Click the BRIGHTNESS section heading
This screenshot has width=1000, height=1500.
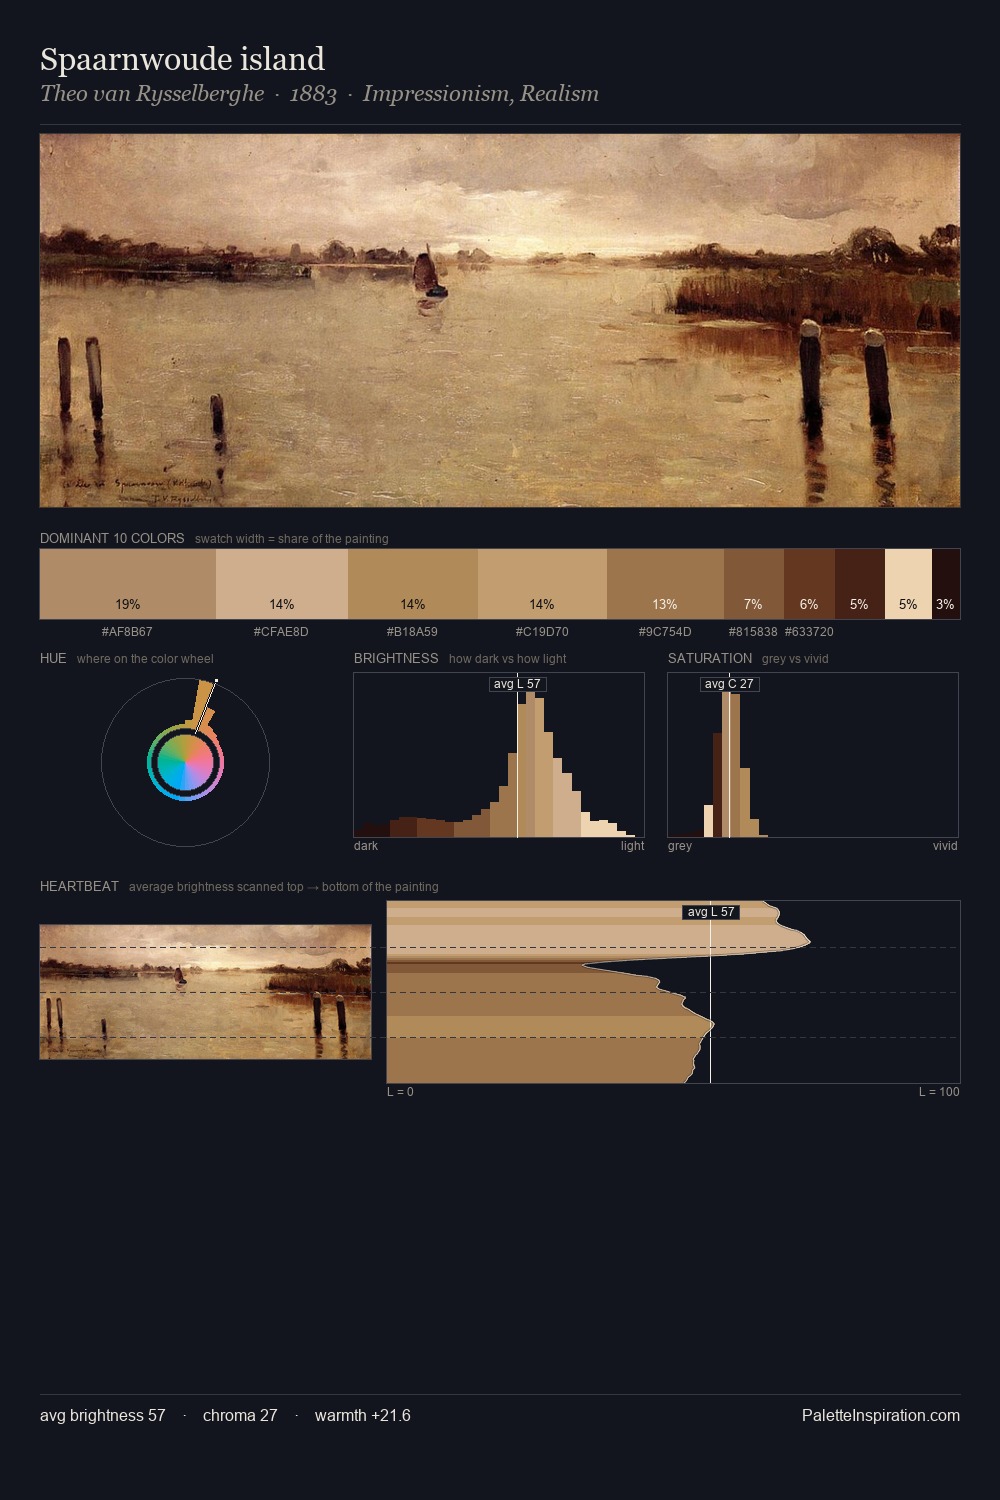click(x=396, y=658)
